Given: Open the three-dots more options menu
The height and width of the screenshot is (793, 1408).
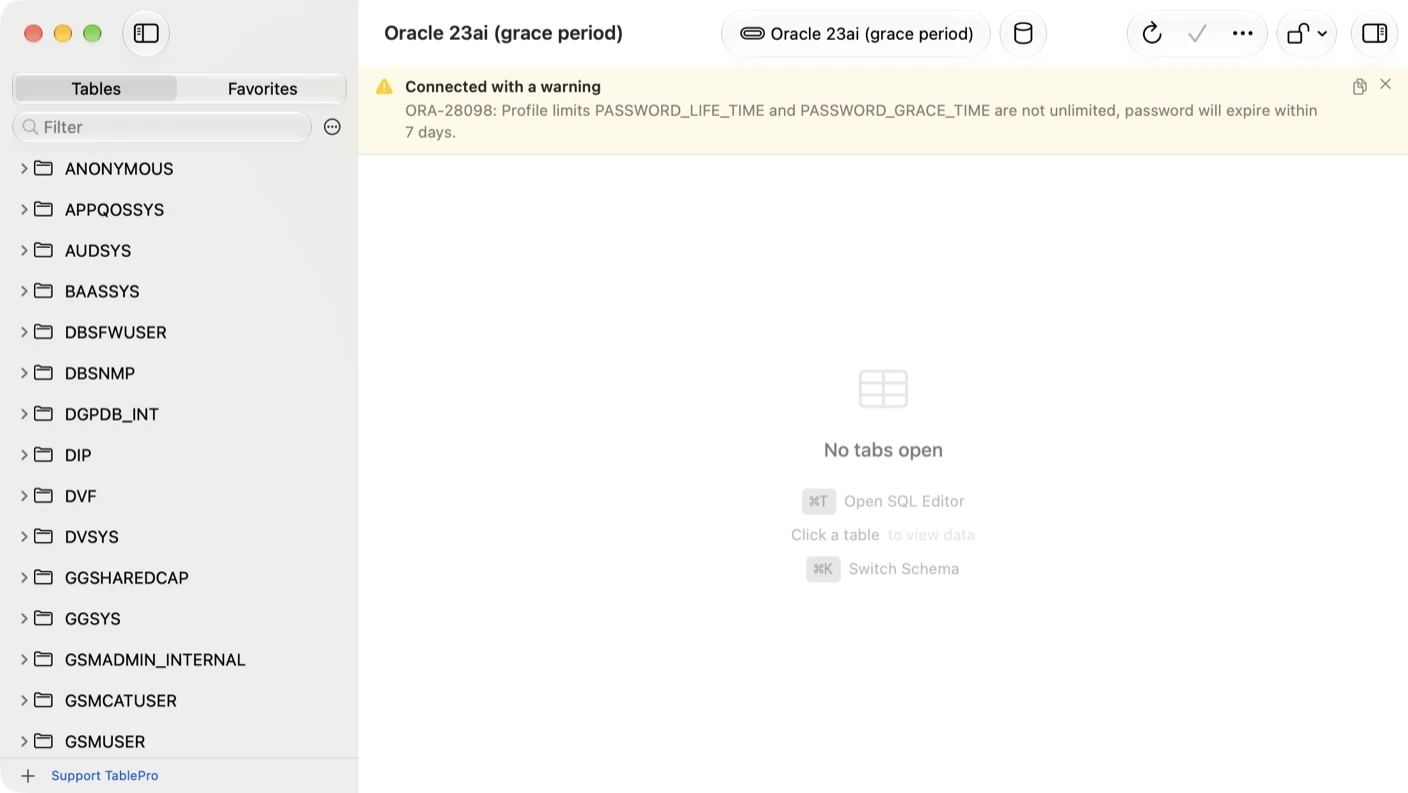Looking at the screenshot, I should tap(1242, 33).
